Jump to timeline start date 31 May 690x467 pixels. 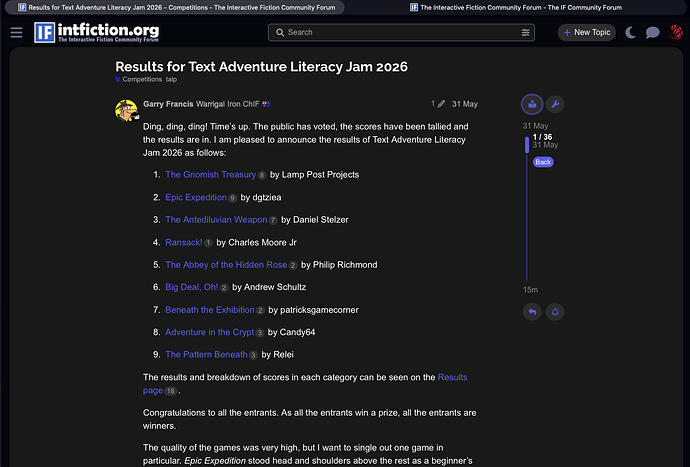[x=535, y=126]
